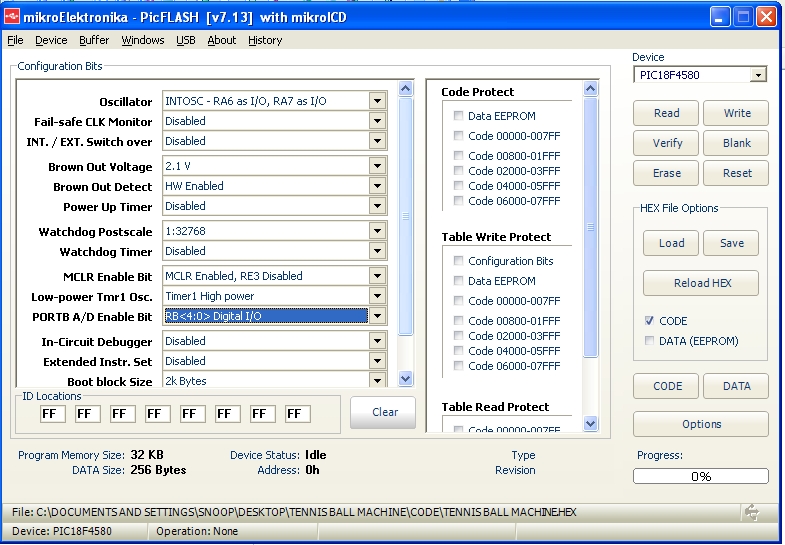Click the Options button
The width and height of the screenshot is (785, 545).
click(x=701, y=424)
